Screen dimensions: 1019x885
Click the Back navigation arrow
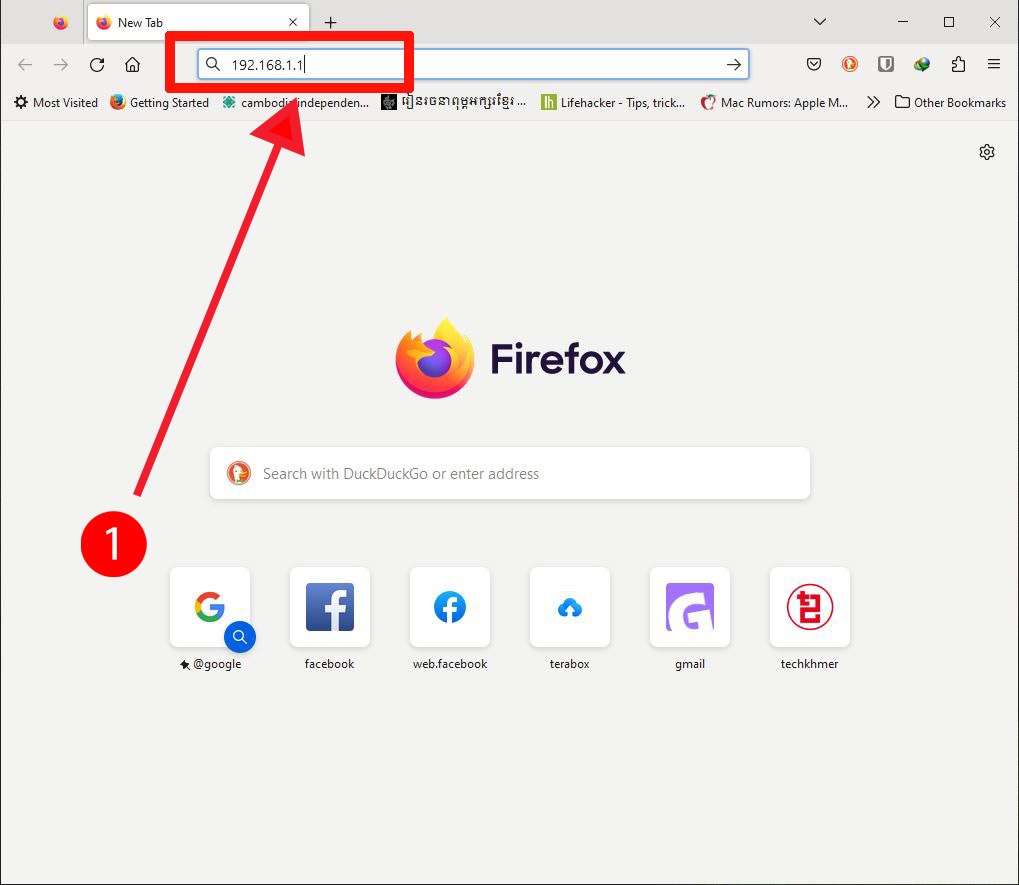[x=25, y=64]
